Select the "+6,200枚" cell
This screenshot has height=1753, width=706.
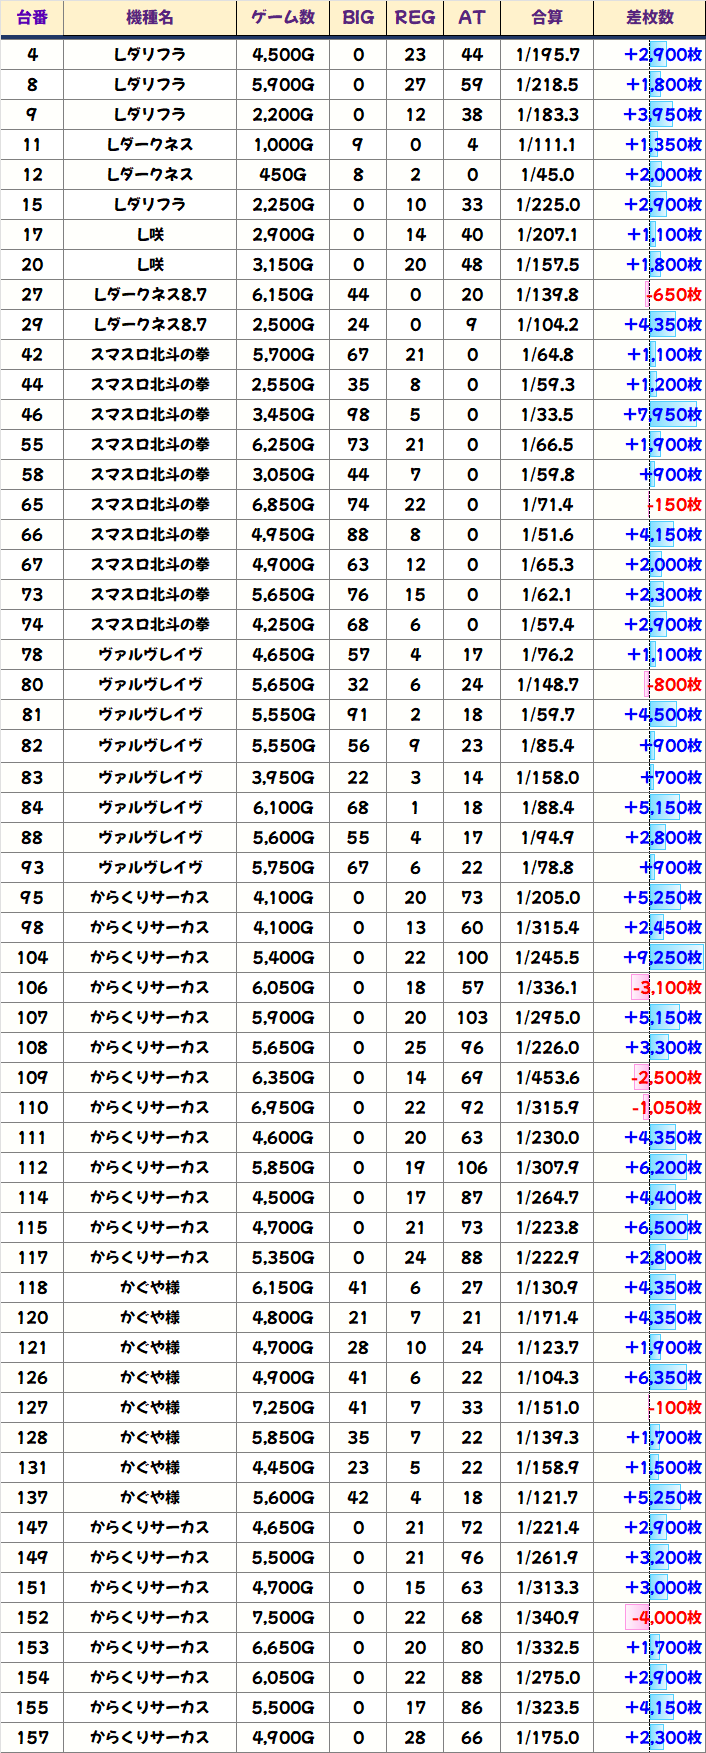[650, 1168]
